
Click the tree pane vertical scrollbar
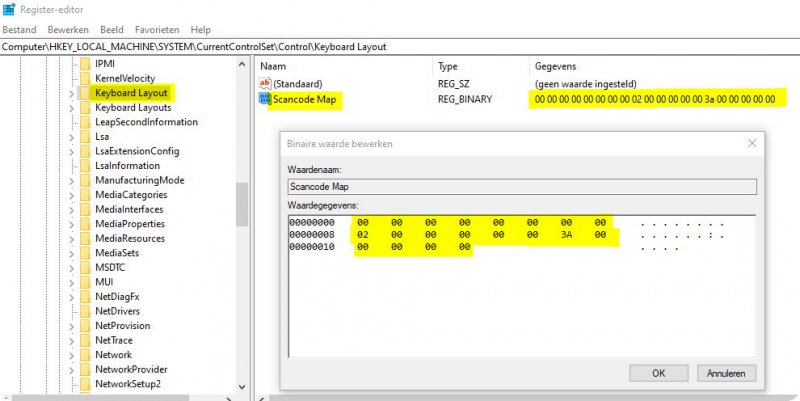click(x=241, y=204)
